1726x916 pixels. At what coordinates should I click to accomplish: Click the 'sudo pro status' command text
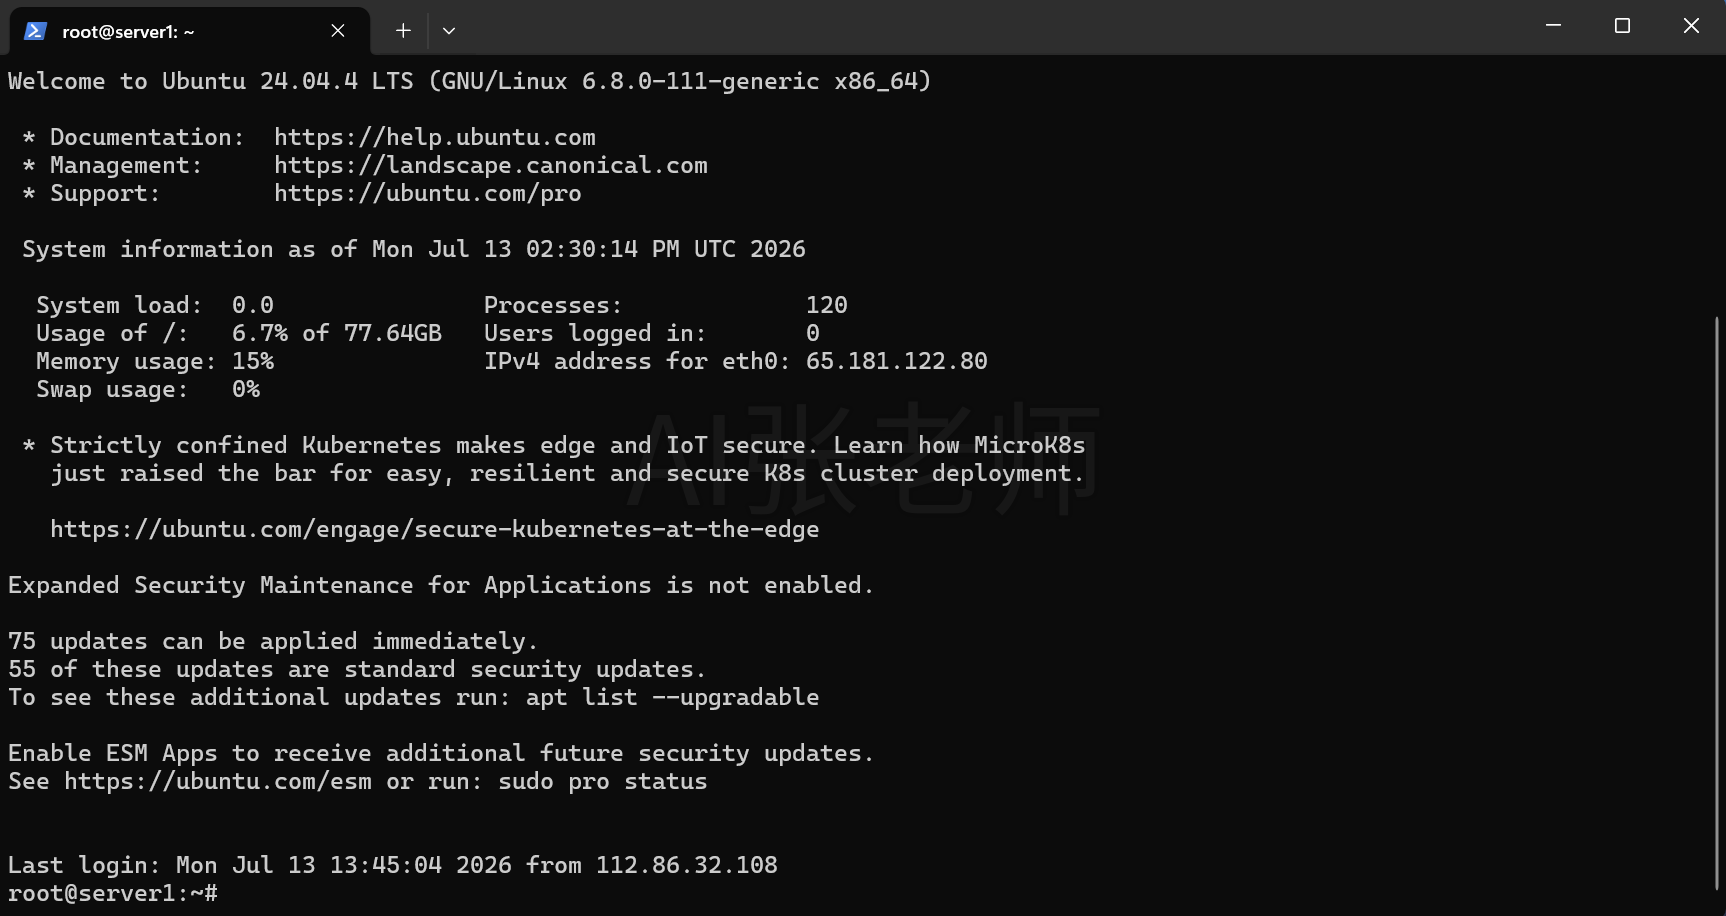603,781
